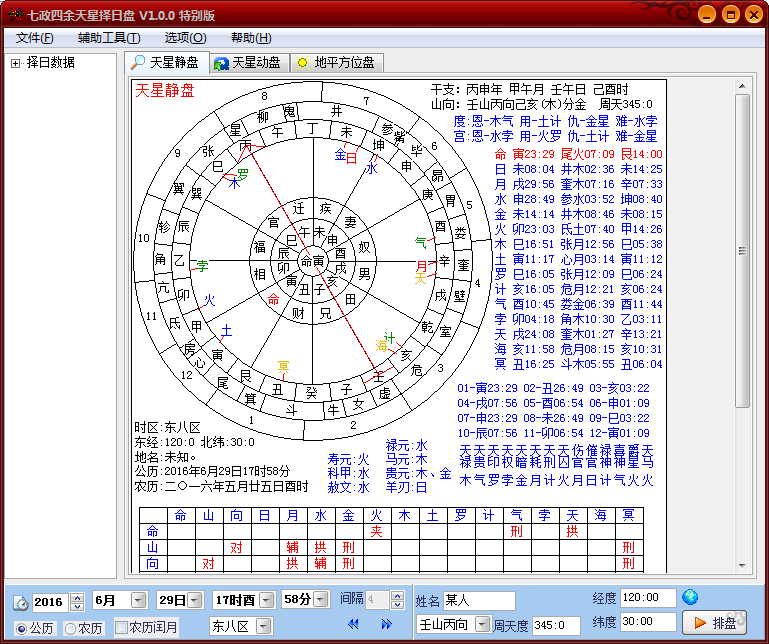Screen dimensions: 769x644
Task: Click the 01-寅23:29 house entry
Action: (487, 388)
